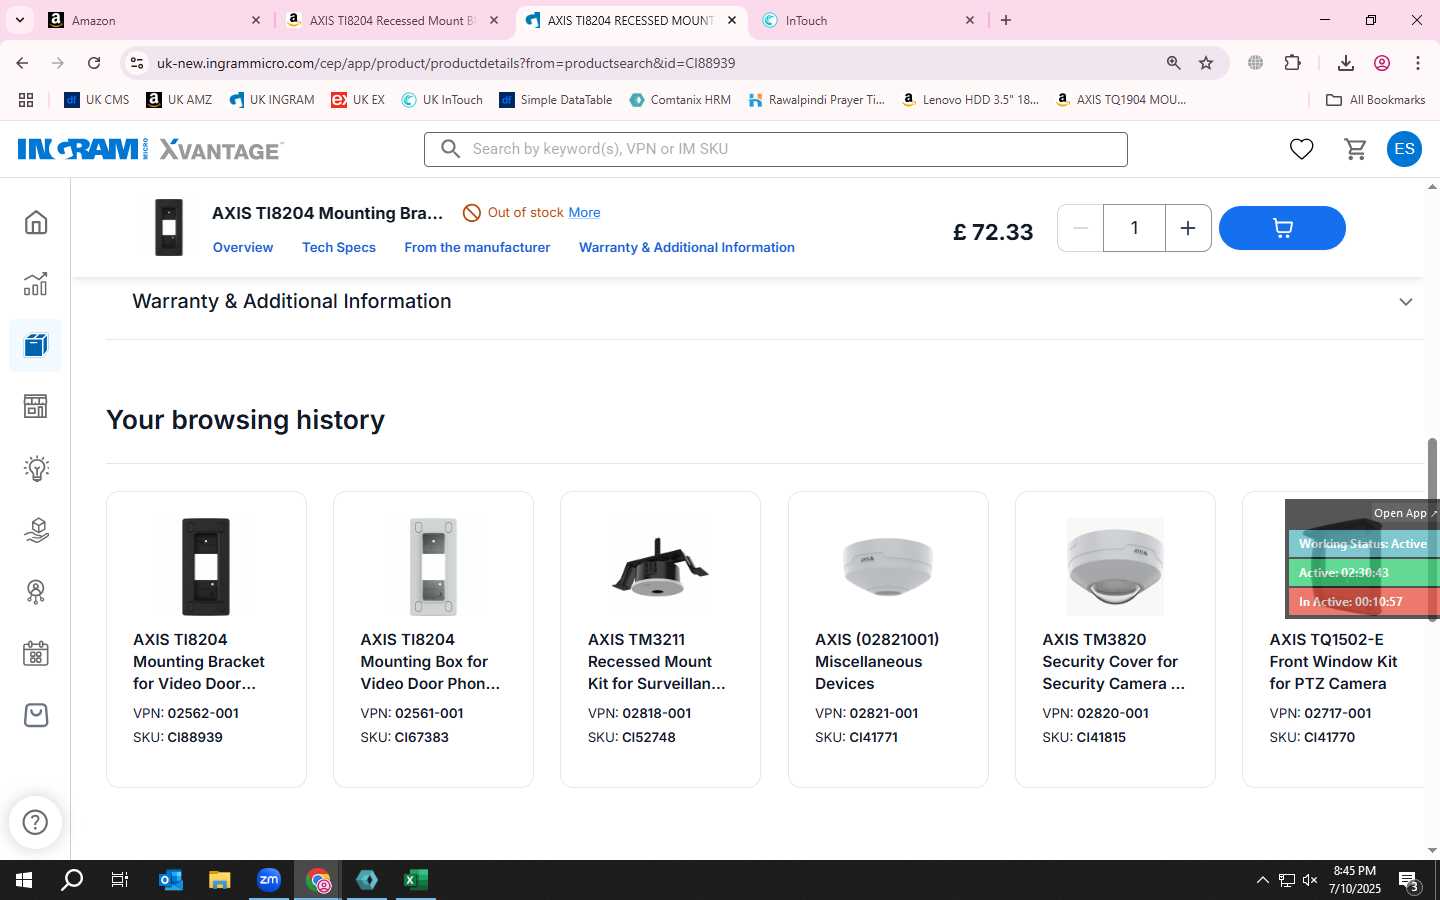Screen dimensions: 1440x900
Task: Open Windows Start menu
Action: coord(24,880)
